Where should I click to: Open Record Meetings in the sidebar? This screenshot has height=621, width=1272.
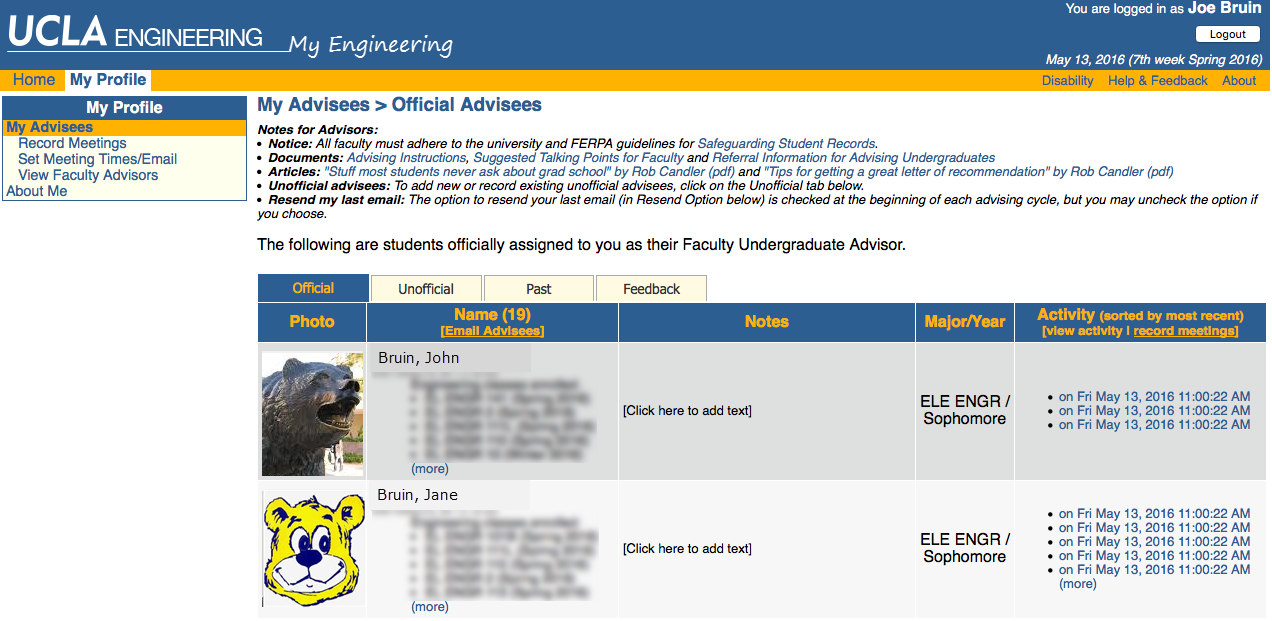(x=72, y=143)
